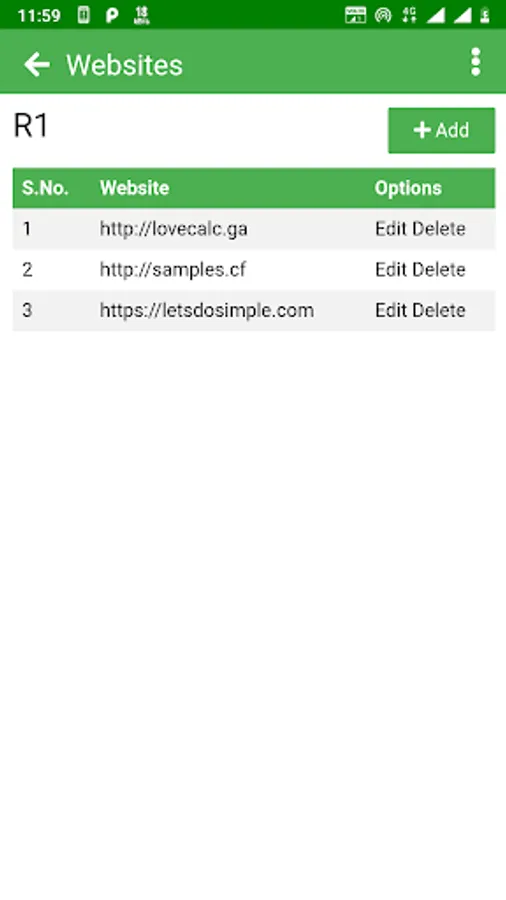
Task: Open the three-dot overflow menu
Action: (x=476, y=62)
